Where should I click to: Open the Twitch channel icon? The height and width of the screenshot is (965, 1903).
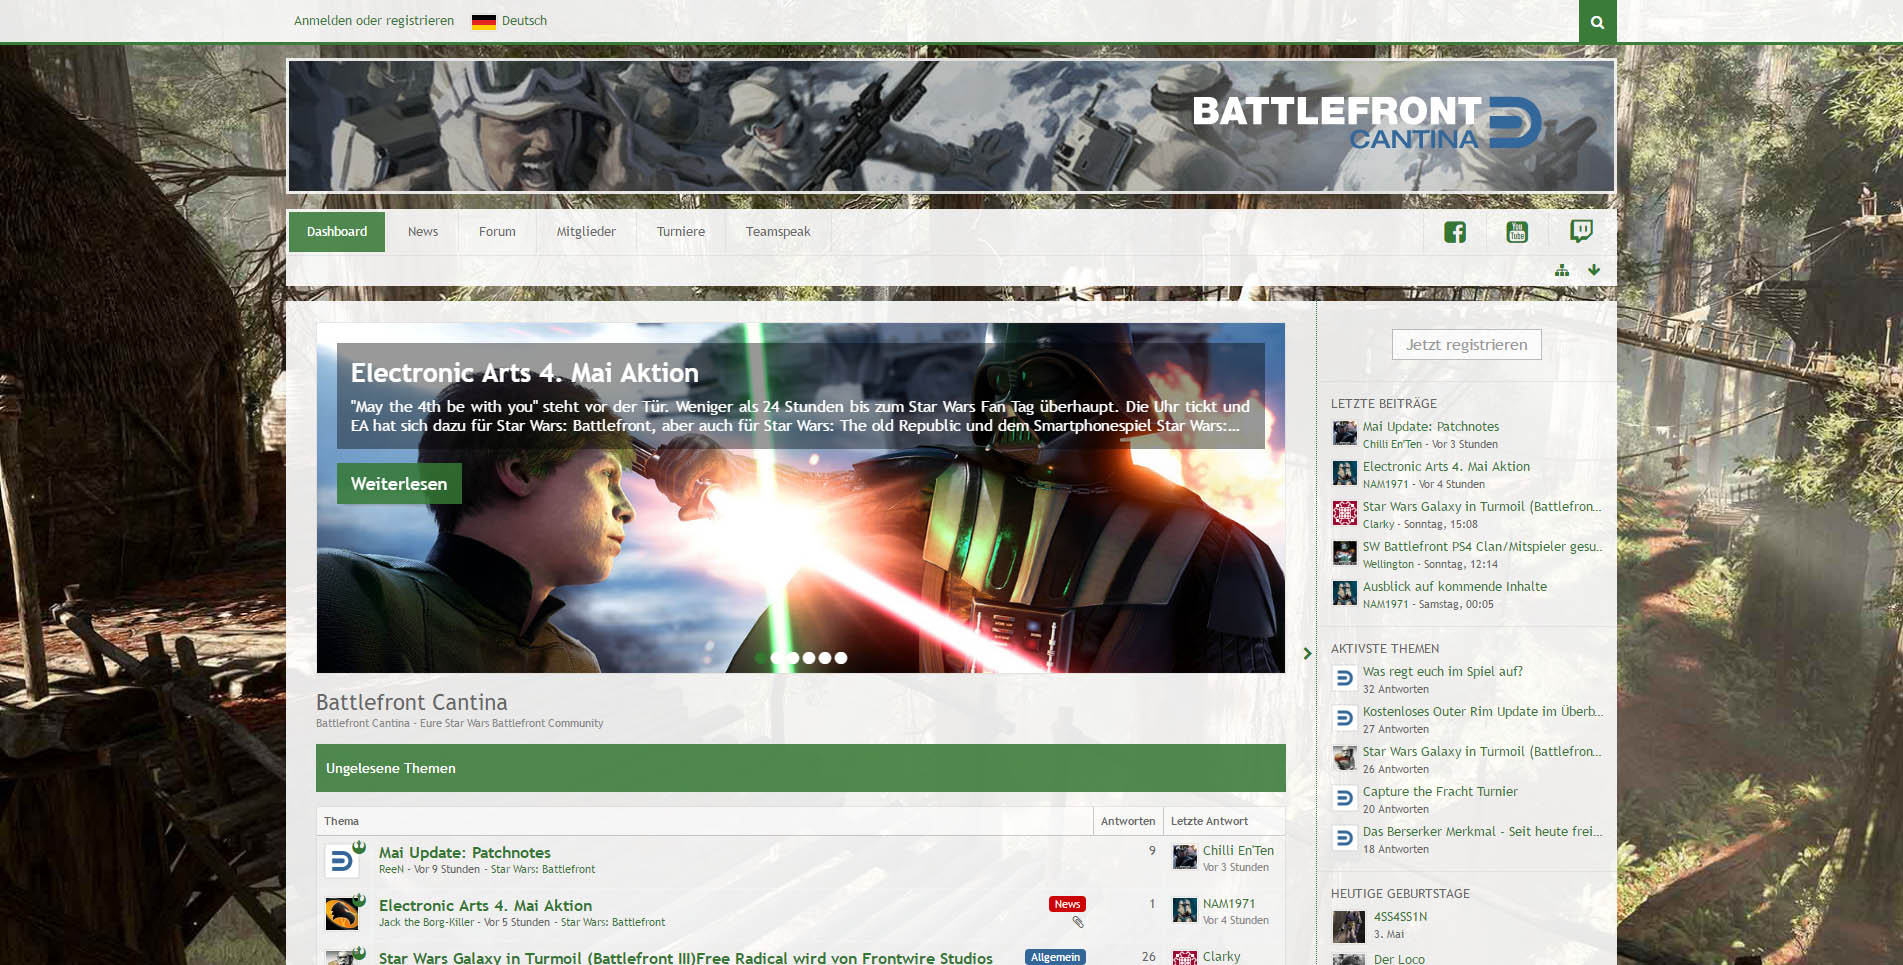click(1581, 232)
